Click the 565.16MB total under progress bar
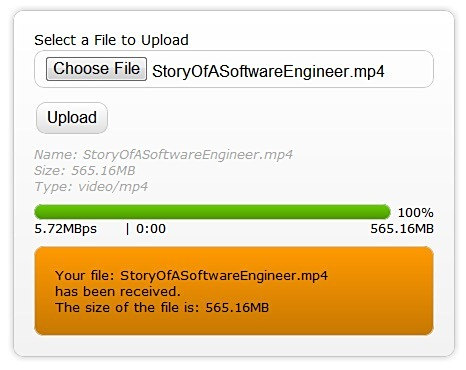466x370 pixels. click(x=402, y=229)
